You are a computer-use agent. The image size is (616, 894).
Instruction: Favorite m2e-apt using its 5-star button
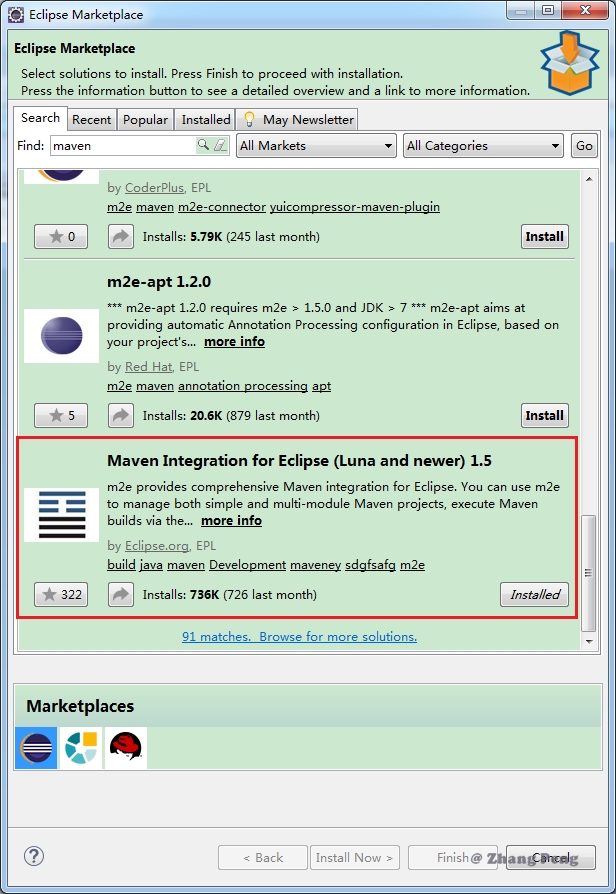pyautogui.click(x=61, y=415)
